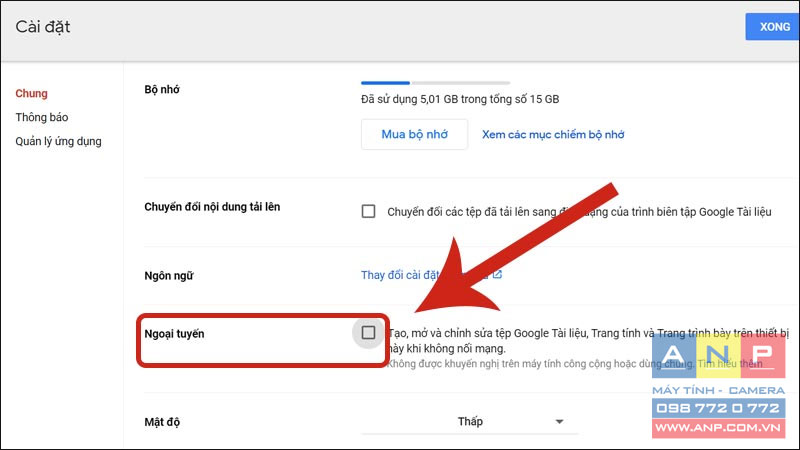Click the XONG button
Viewport: 800px width, 450px height.
(772, 27)
